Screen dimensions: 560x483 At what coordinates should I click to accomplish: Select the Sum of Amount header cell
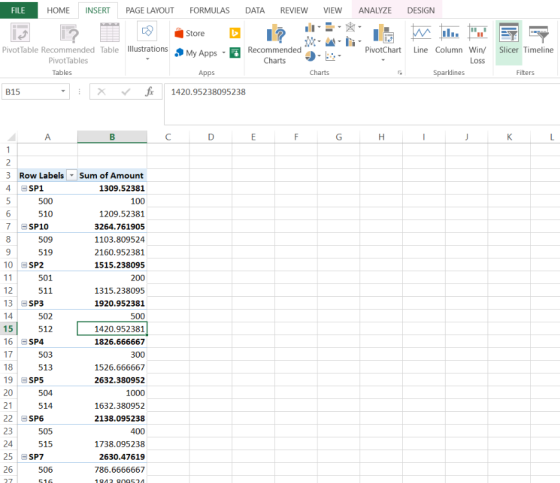click(x=112, y=175)
